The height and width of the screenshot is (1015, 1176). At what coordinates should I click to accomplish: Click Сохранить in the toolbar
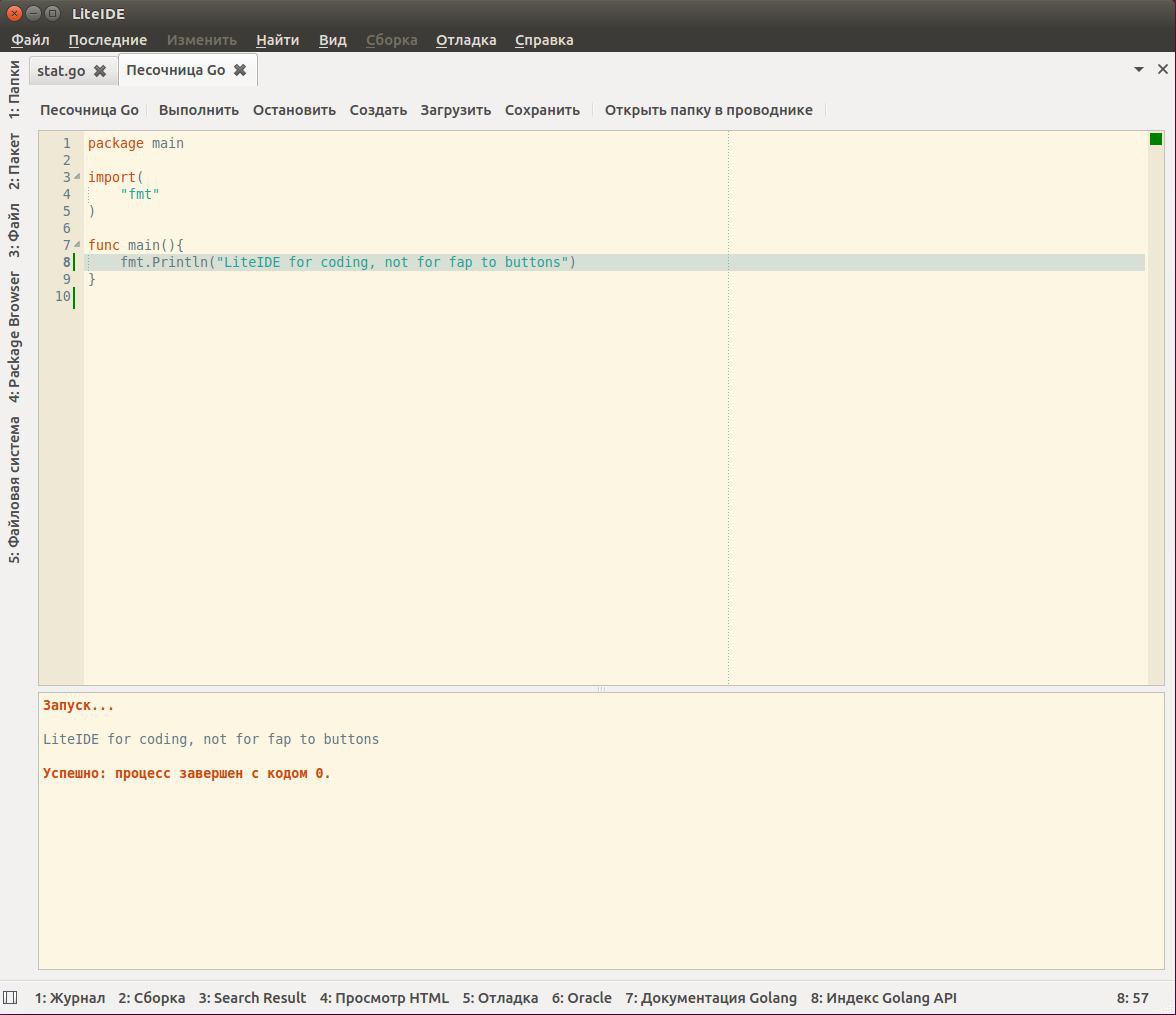pos(542,110)
